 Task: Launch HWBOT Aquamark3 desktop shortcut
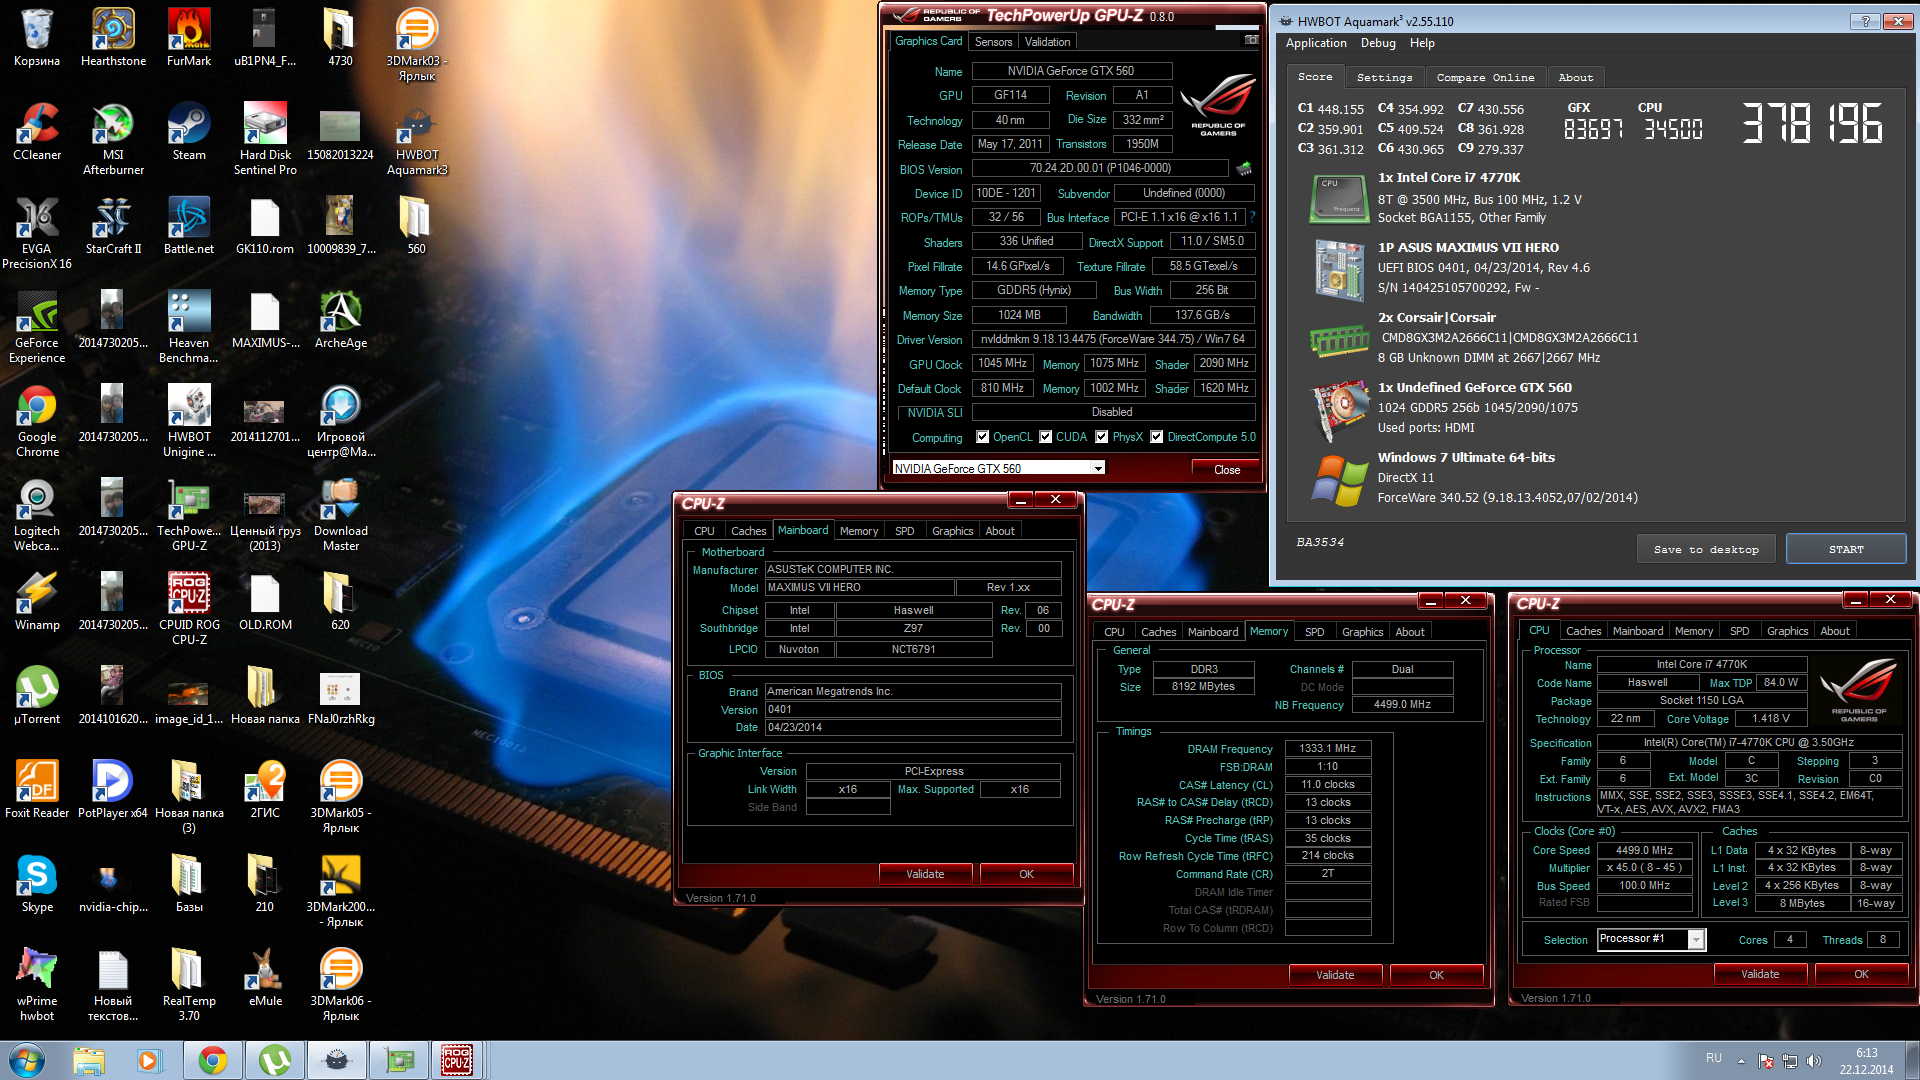[x=417, y=139]
